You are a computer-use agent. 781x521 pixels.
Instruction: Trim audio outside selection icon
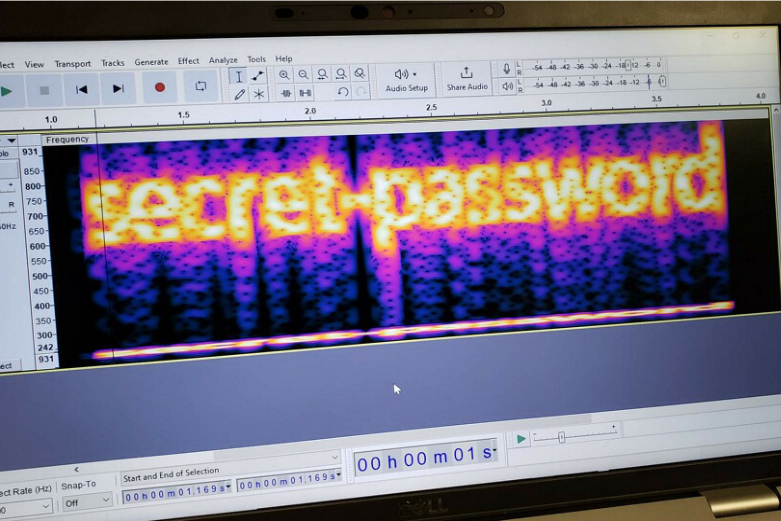(286, 93)
